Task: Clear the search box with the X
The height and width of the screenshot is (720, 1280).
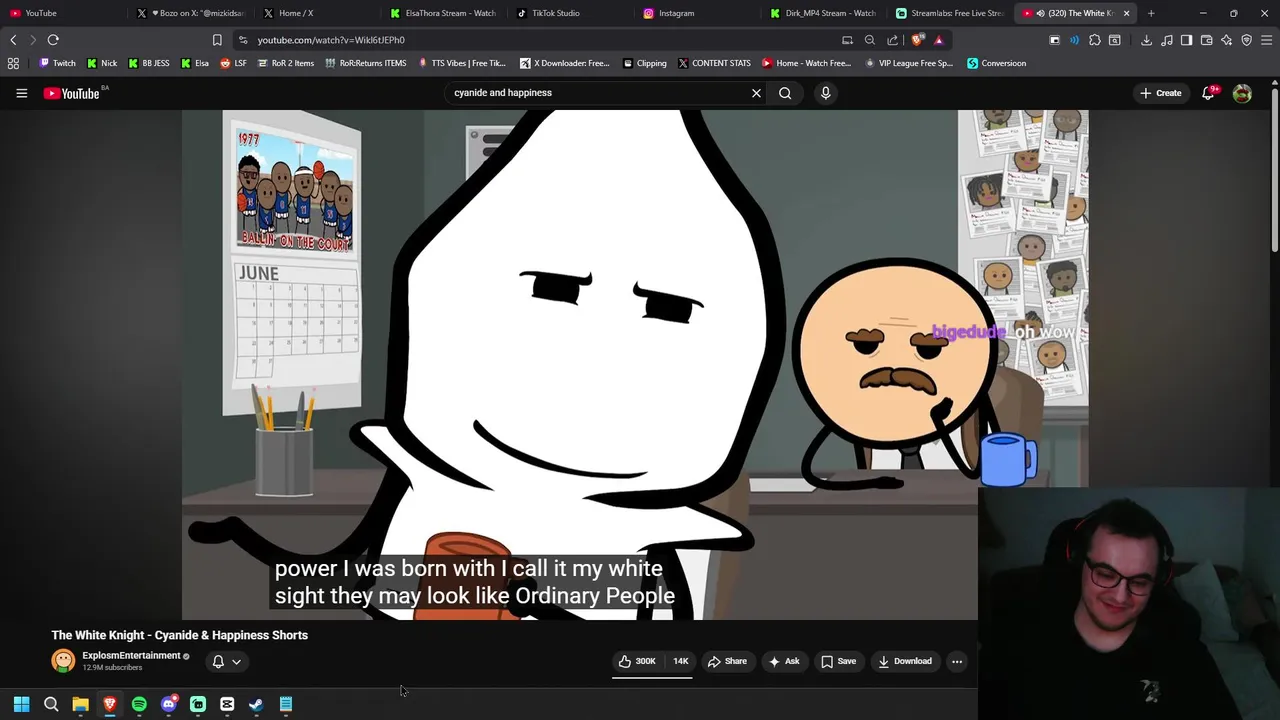Action: coord(756,93)
